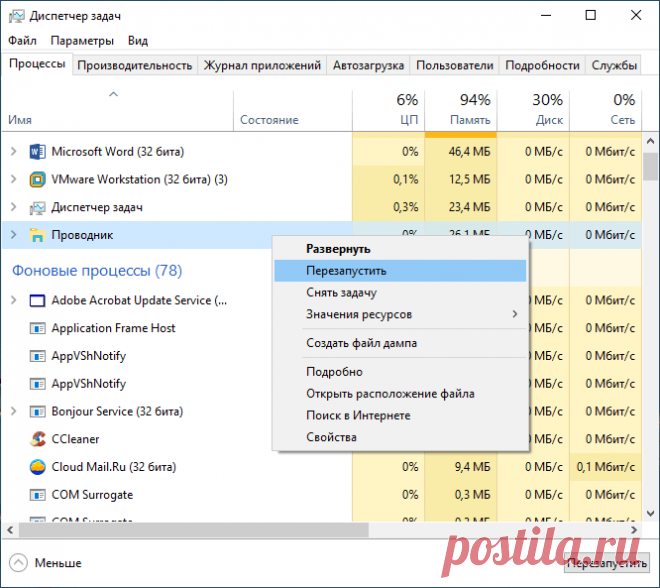
Task: Click the COM Surrogate 0,3 МБ row icon
Action: tap(37, 495)
